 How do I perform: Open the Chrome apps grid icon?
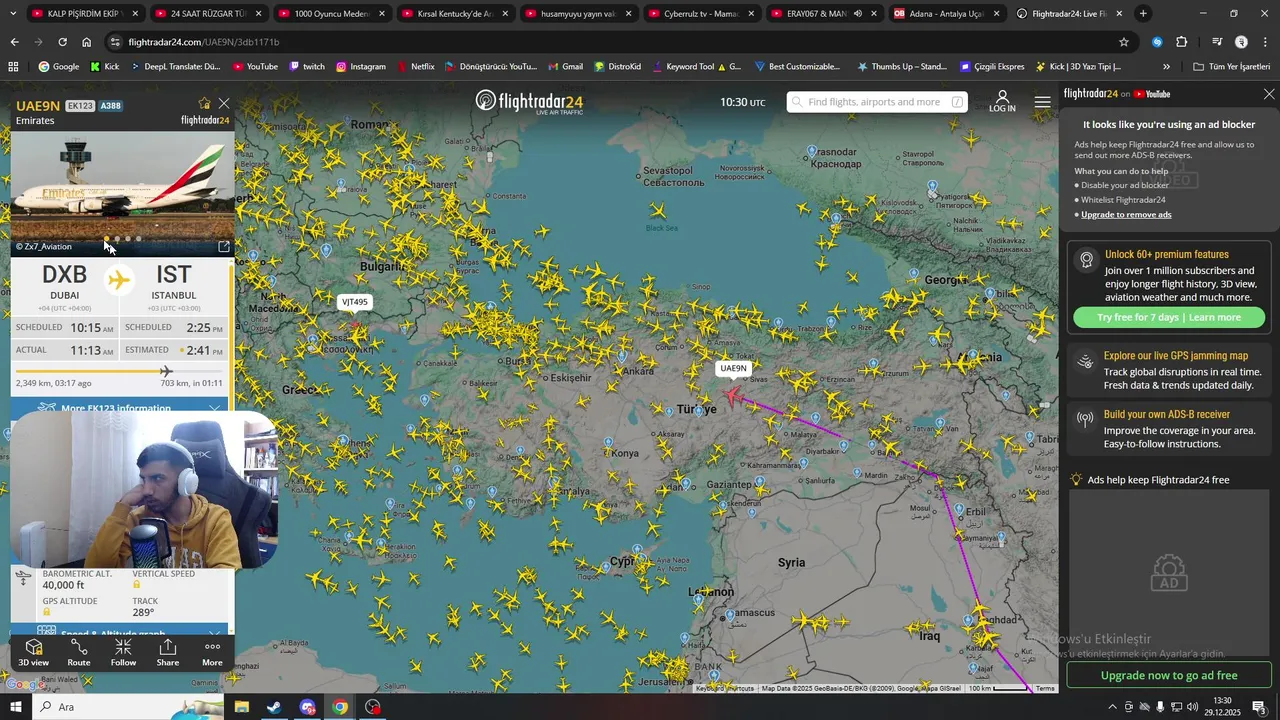click(x=13, y=67)
